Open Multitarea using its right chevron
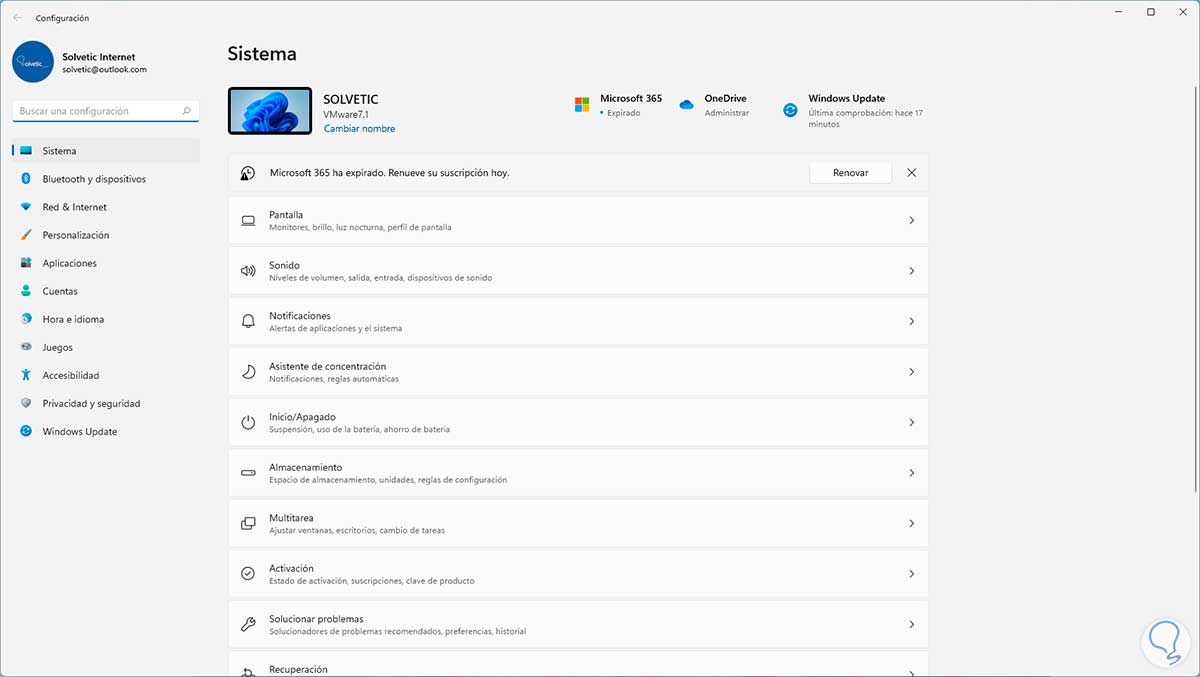Screen dimensions: 1200x677 pos(911,523)
